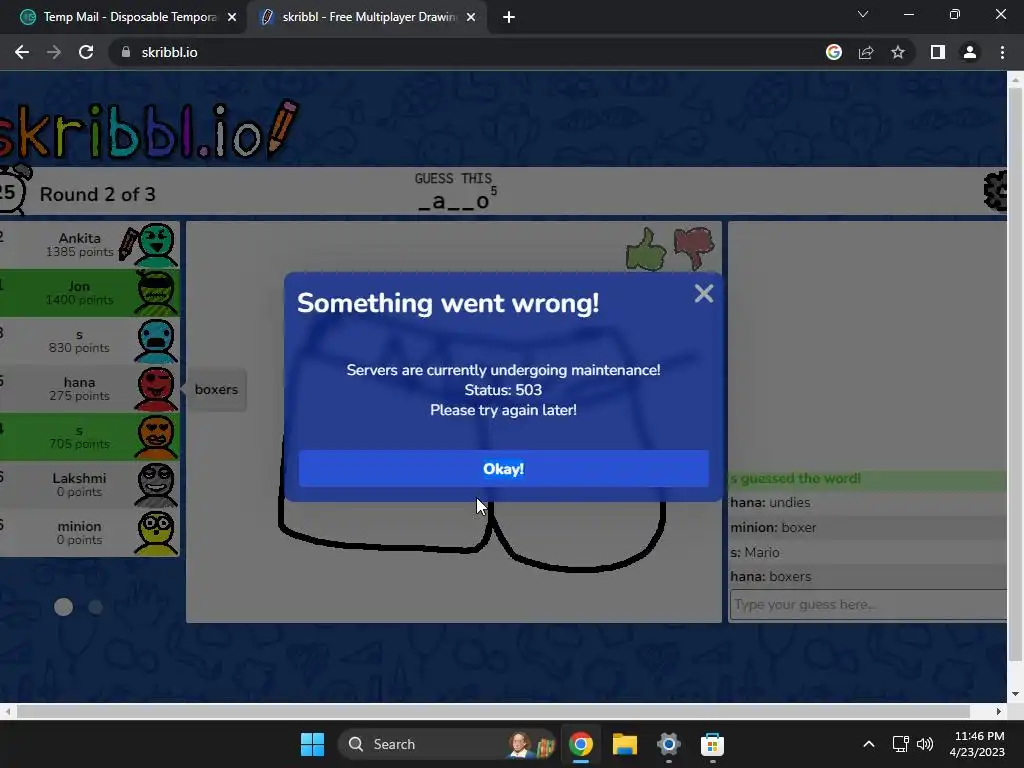The width and height of the screenshot is (1024, 768).
Task: Go back to previous page
Action: click(x=22, y=52)
